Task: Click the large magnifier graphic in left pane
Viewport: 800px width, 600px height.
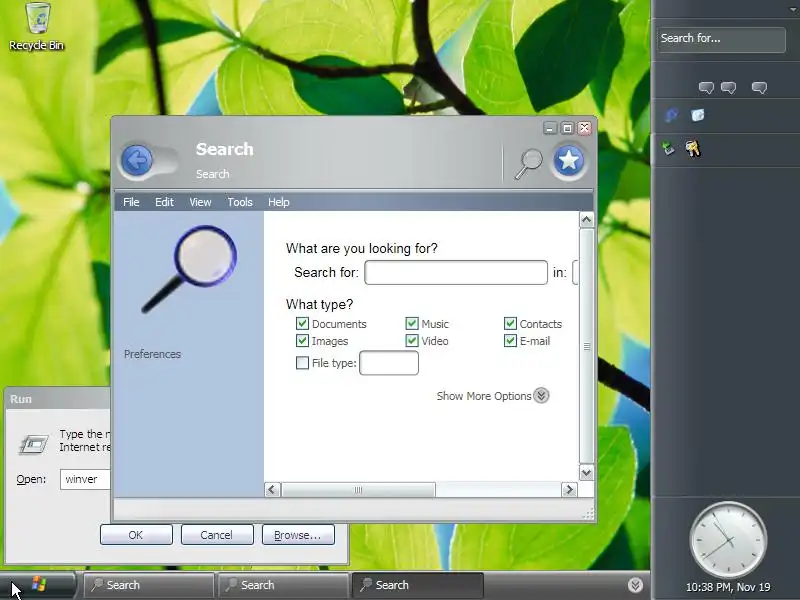Action: pyautogui.click(x=190, y=269)
